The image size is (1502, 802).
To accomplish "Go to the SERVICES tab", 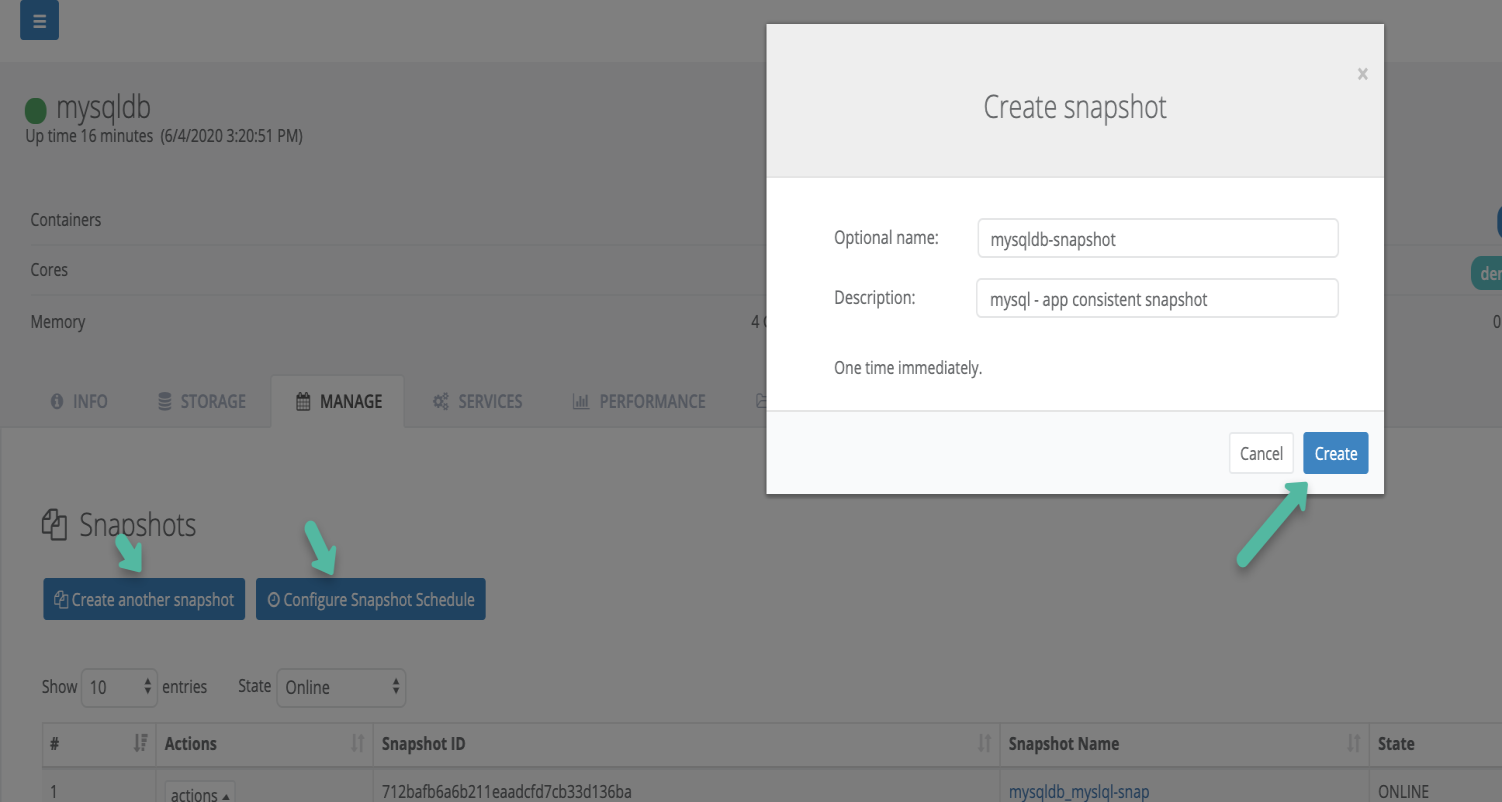I will pyautogui.click(x=477, y=401).
